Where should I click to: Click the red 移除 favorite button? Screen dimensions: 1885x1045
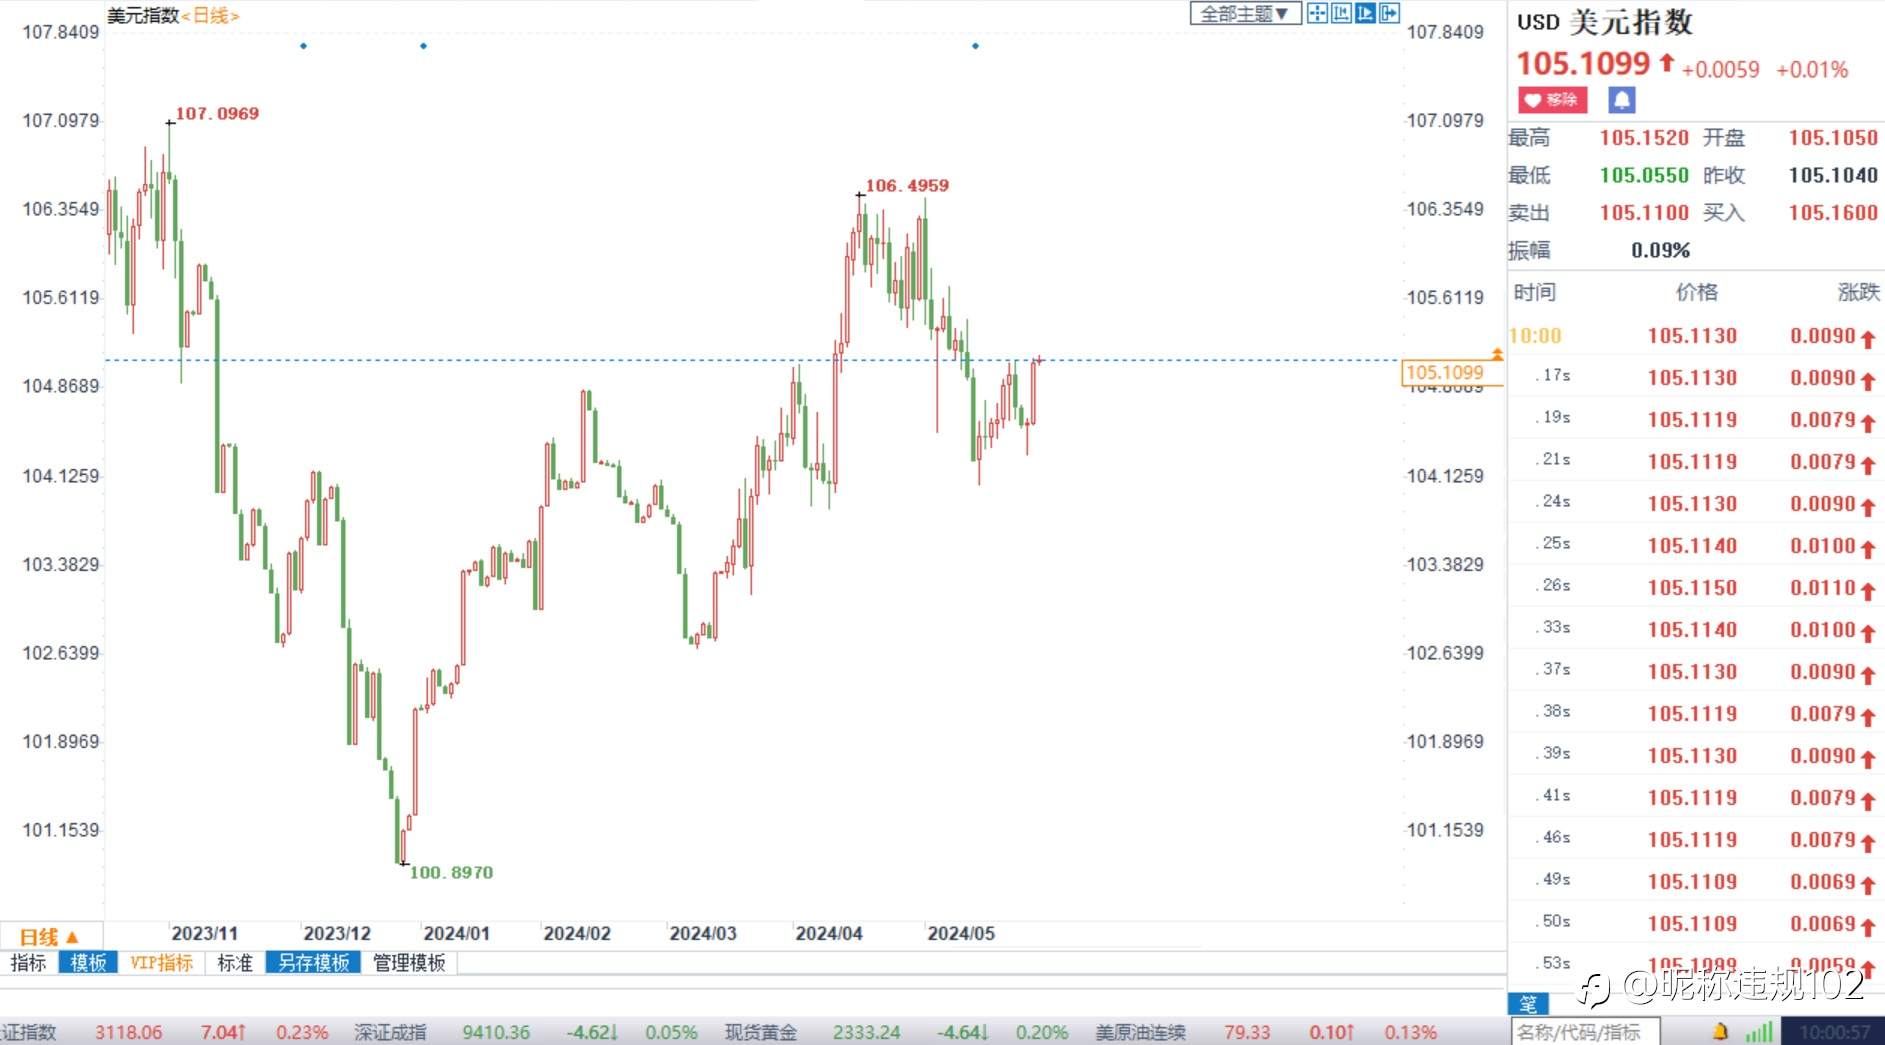[1552, 100]
